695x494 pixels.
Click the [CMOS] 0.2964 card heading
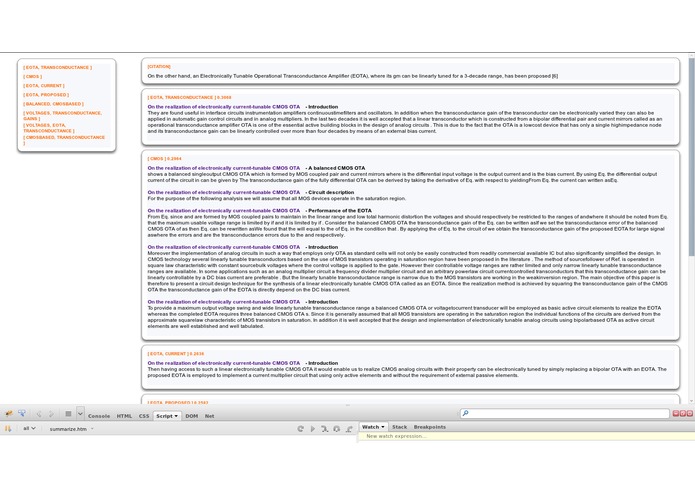164,159
